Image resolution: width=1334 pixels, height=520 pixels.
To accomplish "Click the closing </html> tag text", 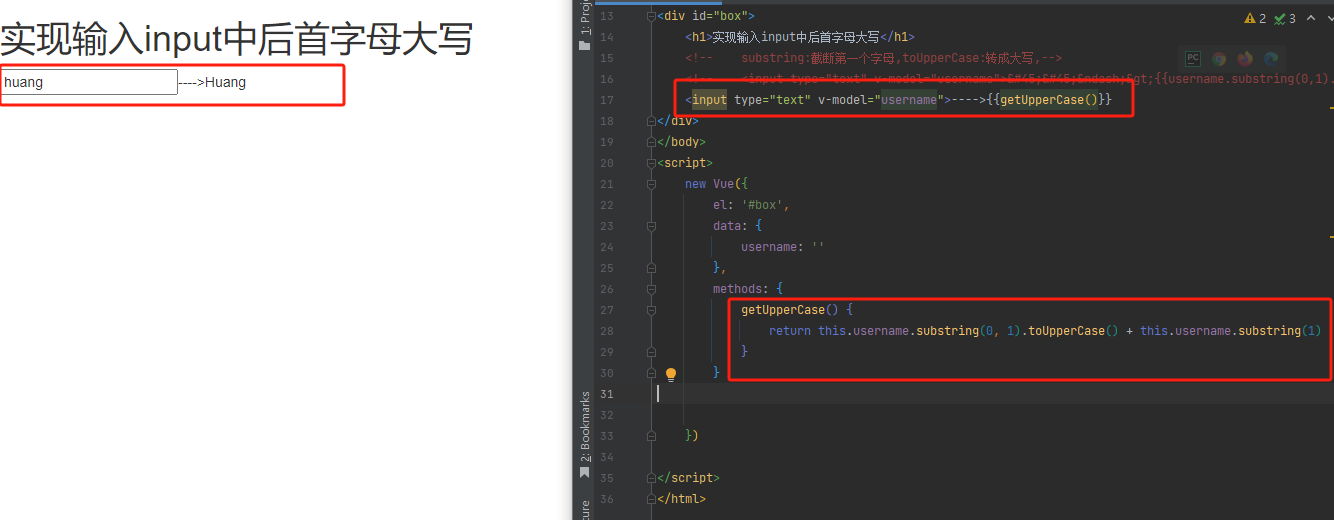I will pyautogui.click(x=681, y=499).
